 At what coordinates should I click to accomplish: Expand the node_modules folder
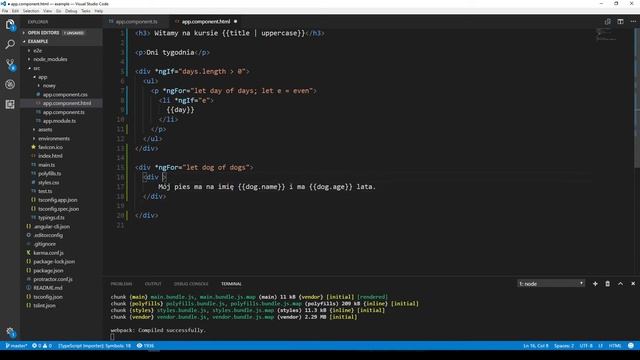point(50,59)
